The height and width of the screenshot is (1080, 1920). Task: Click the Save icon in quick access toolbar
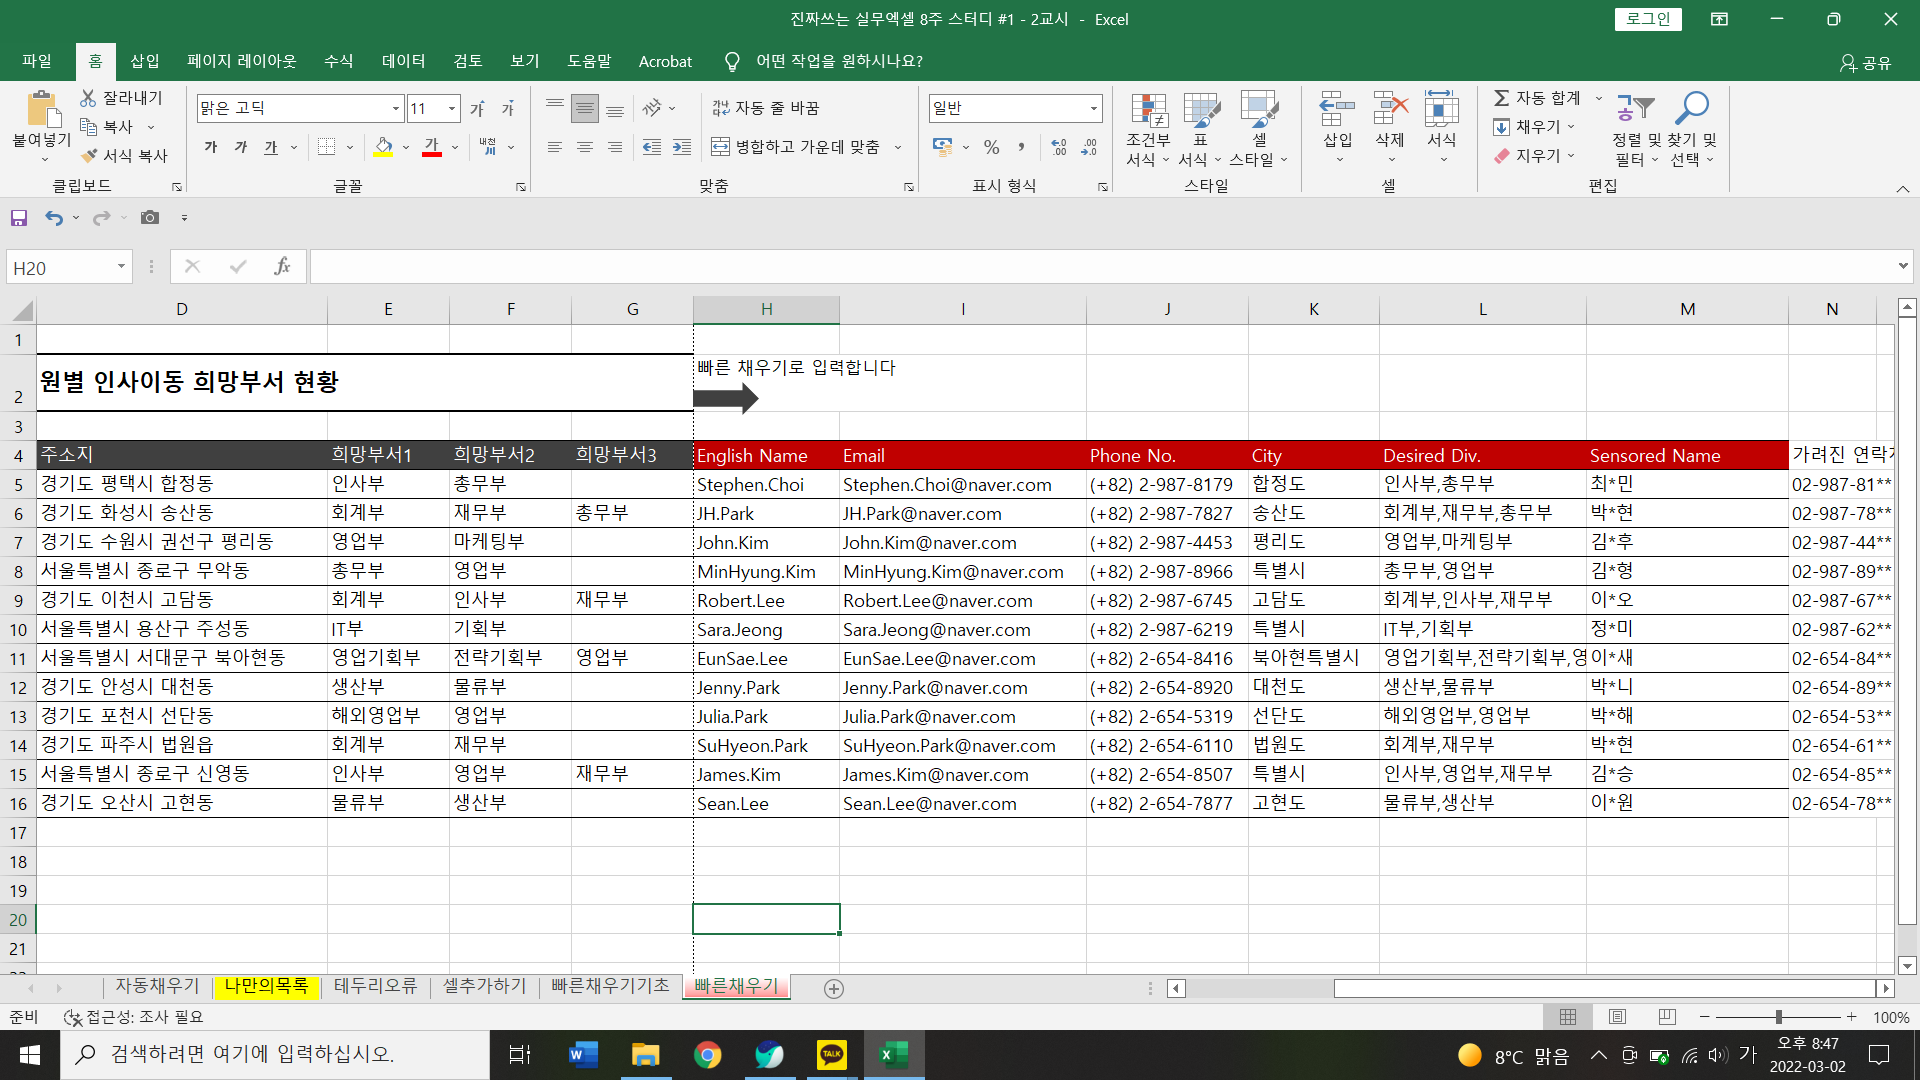coord(19,218)
